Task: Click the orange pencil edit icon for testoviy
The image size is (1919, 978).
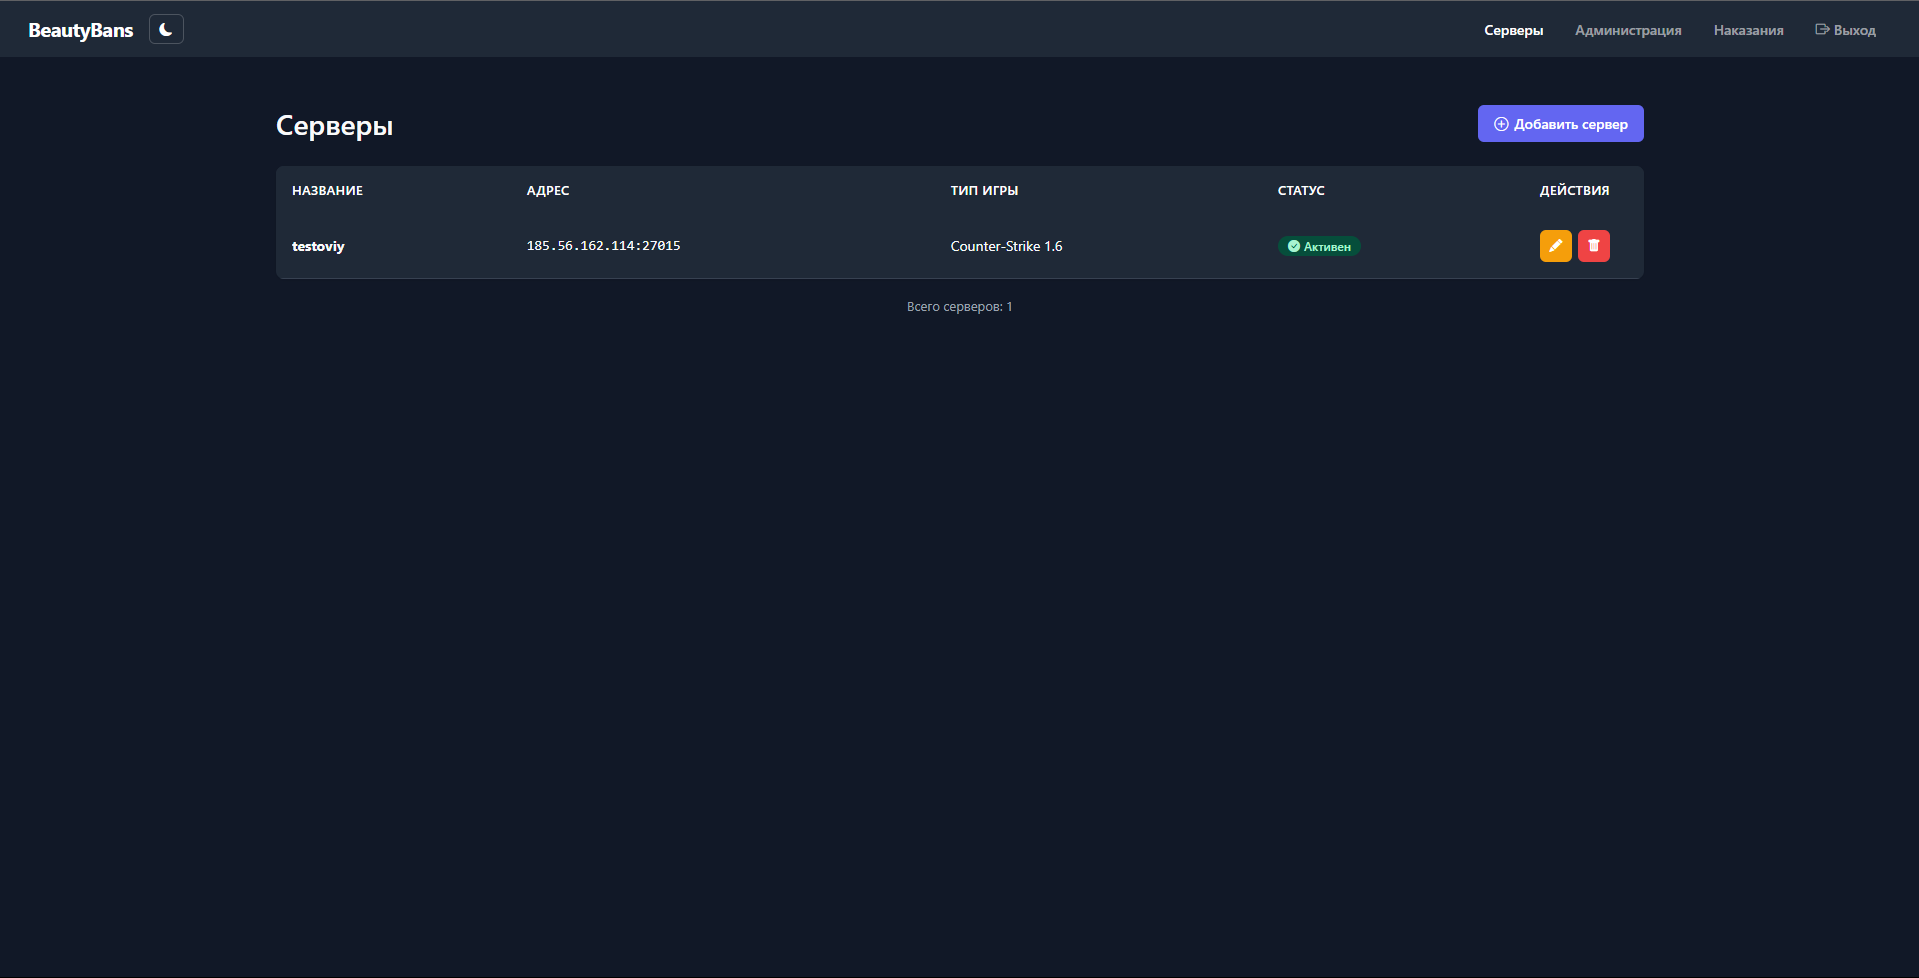Action: 1555,246
